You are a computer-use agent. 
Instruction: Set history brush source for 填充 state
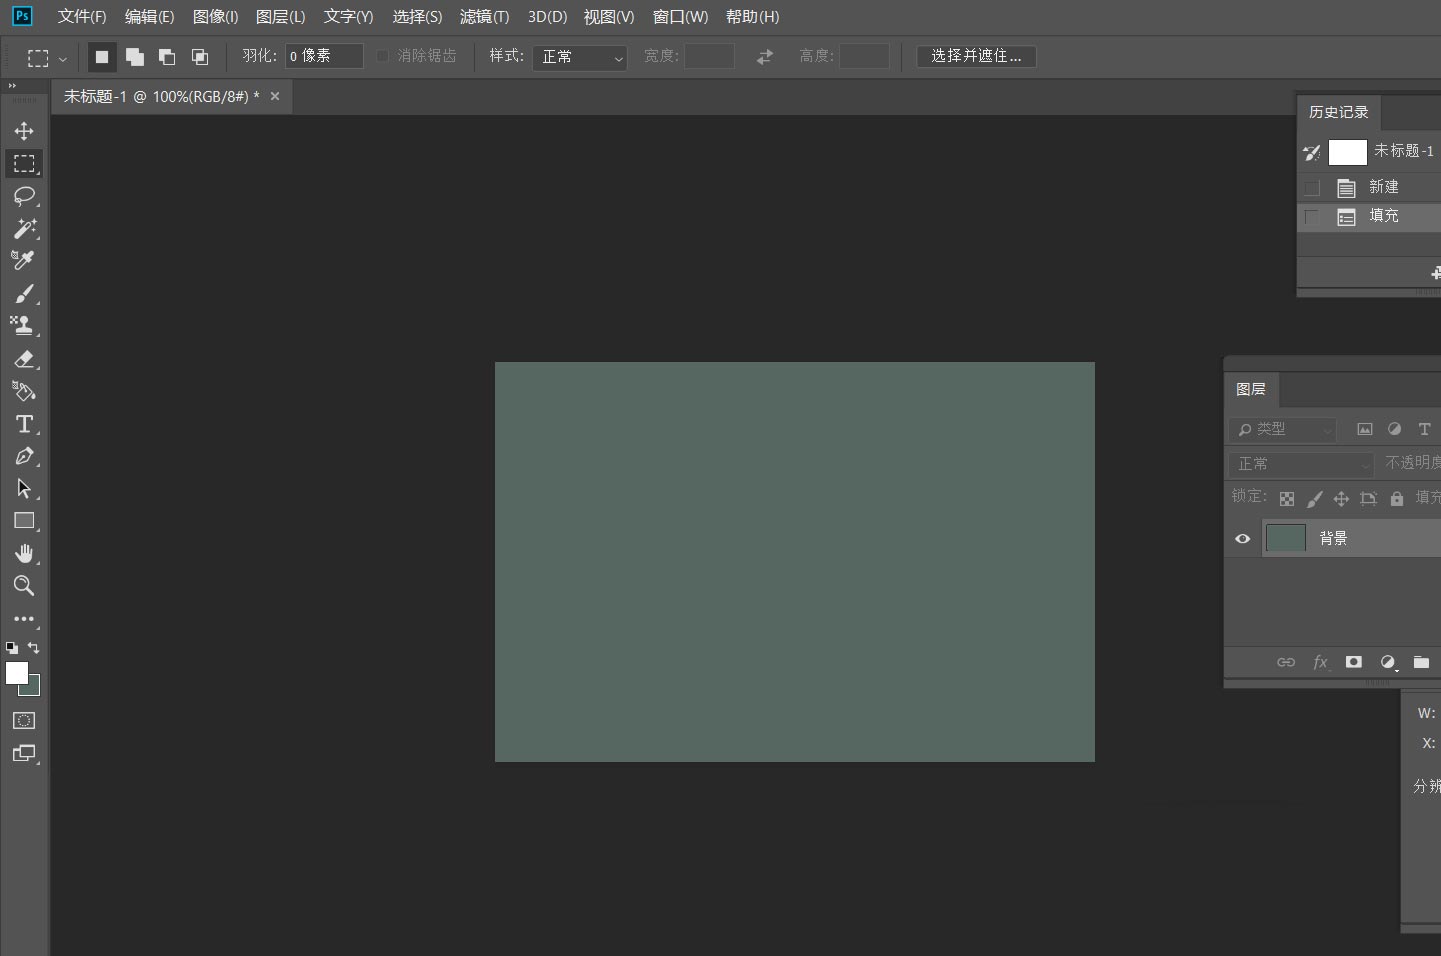(1312, 217)
